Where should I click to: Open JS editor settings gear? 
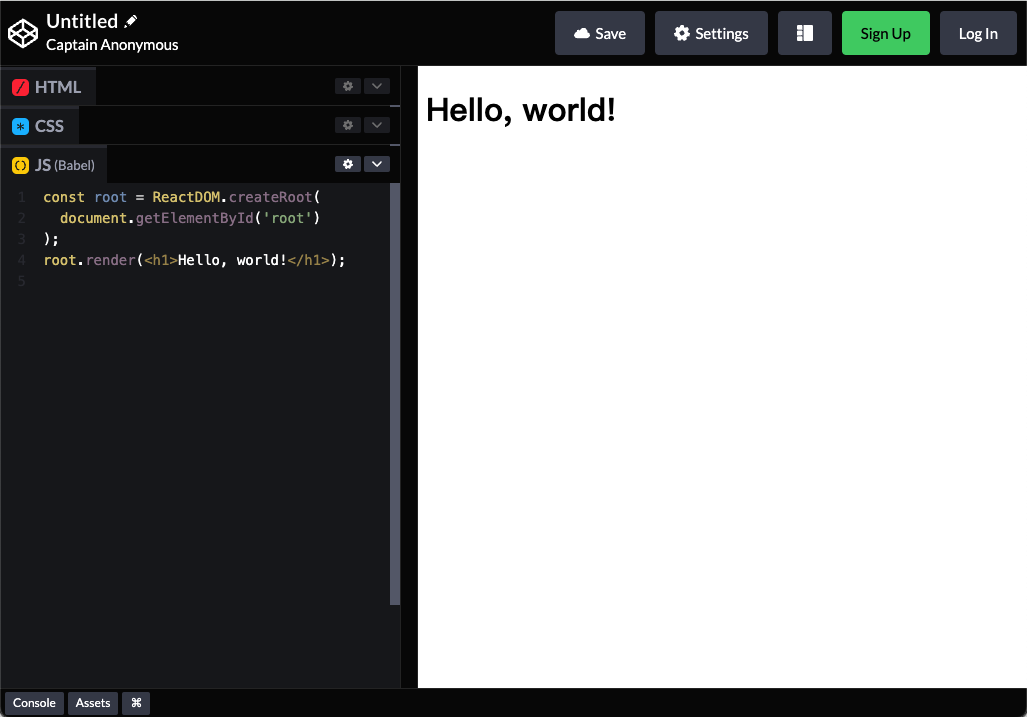coord(348,164)
